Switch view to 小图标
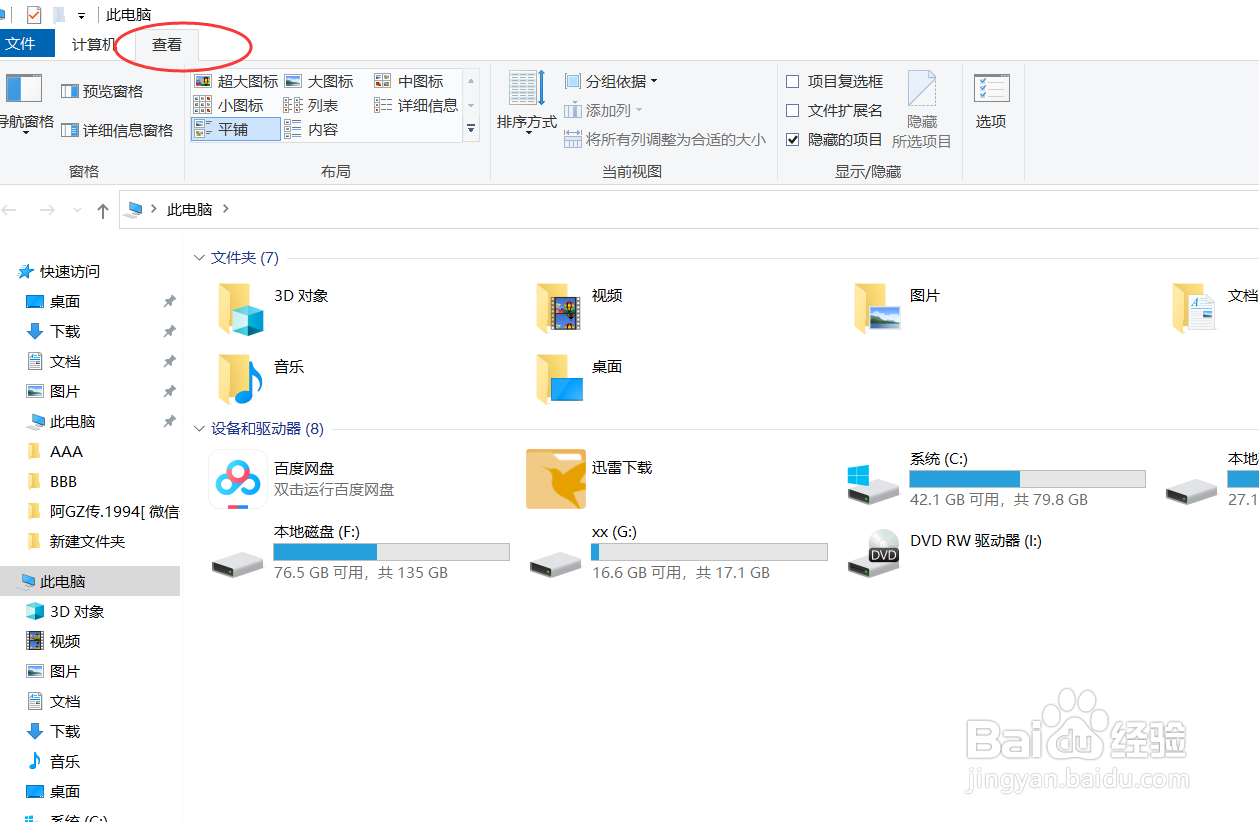Screen dimensions: 1259x822 pos(238,104)
